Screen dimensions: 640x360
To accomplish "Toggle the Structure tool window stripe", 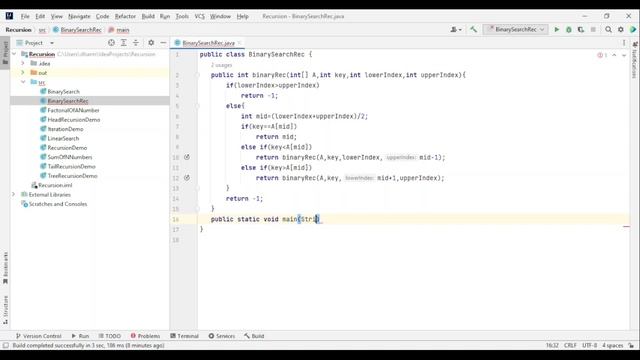I will tap(5, 310).
